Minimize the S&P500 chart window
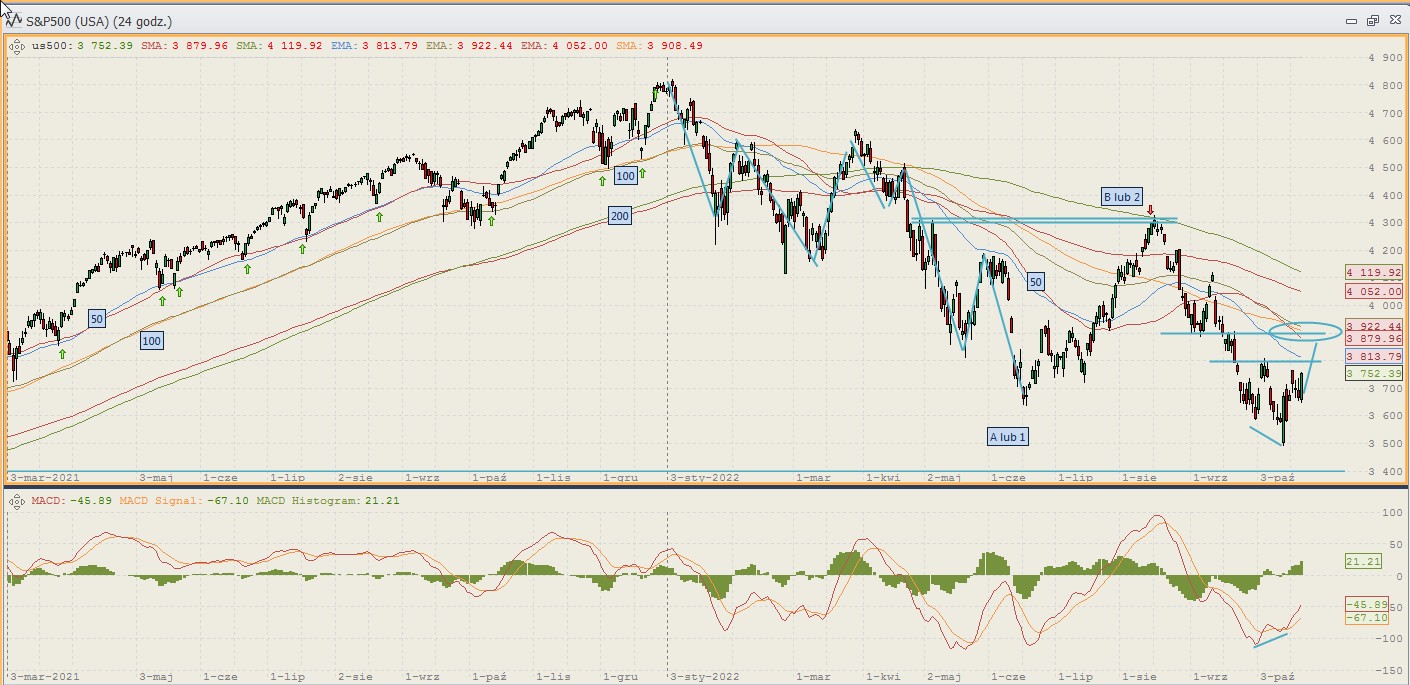This screenshot has height=685, width=1410. (x=1351, y=20)
